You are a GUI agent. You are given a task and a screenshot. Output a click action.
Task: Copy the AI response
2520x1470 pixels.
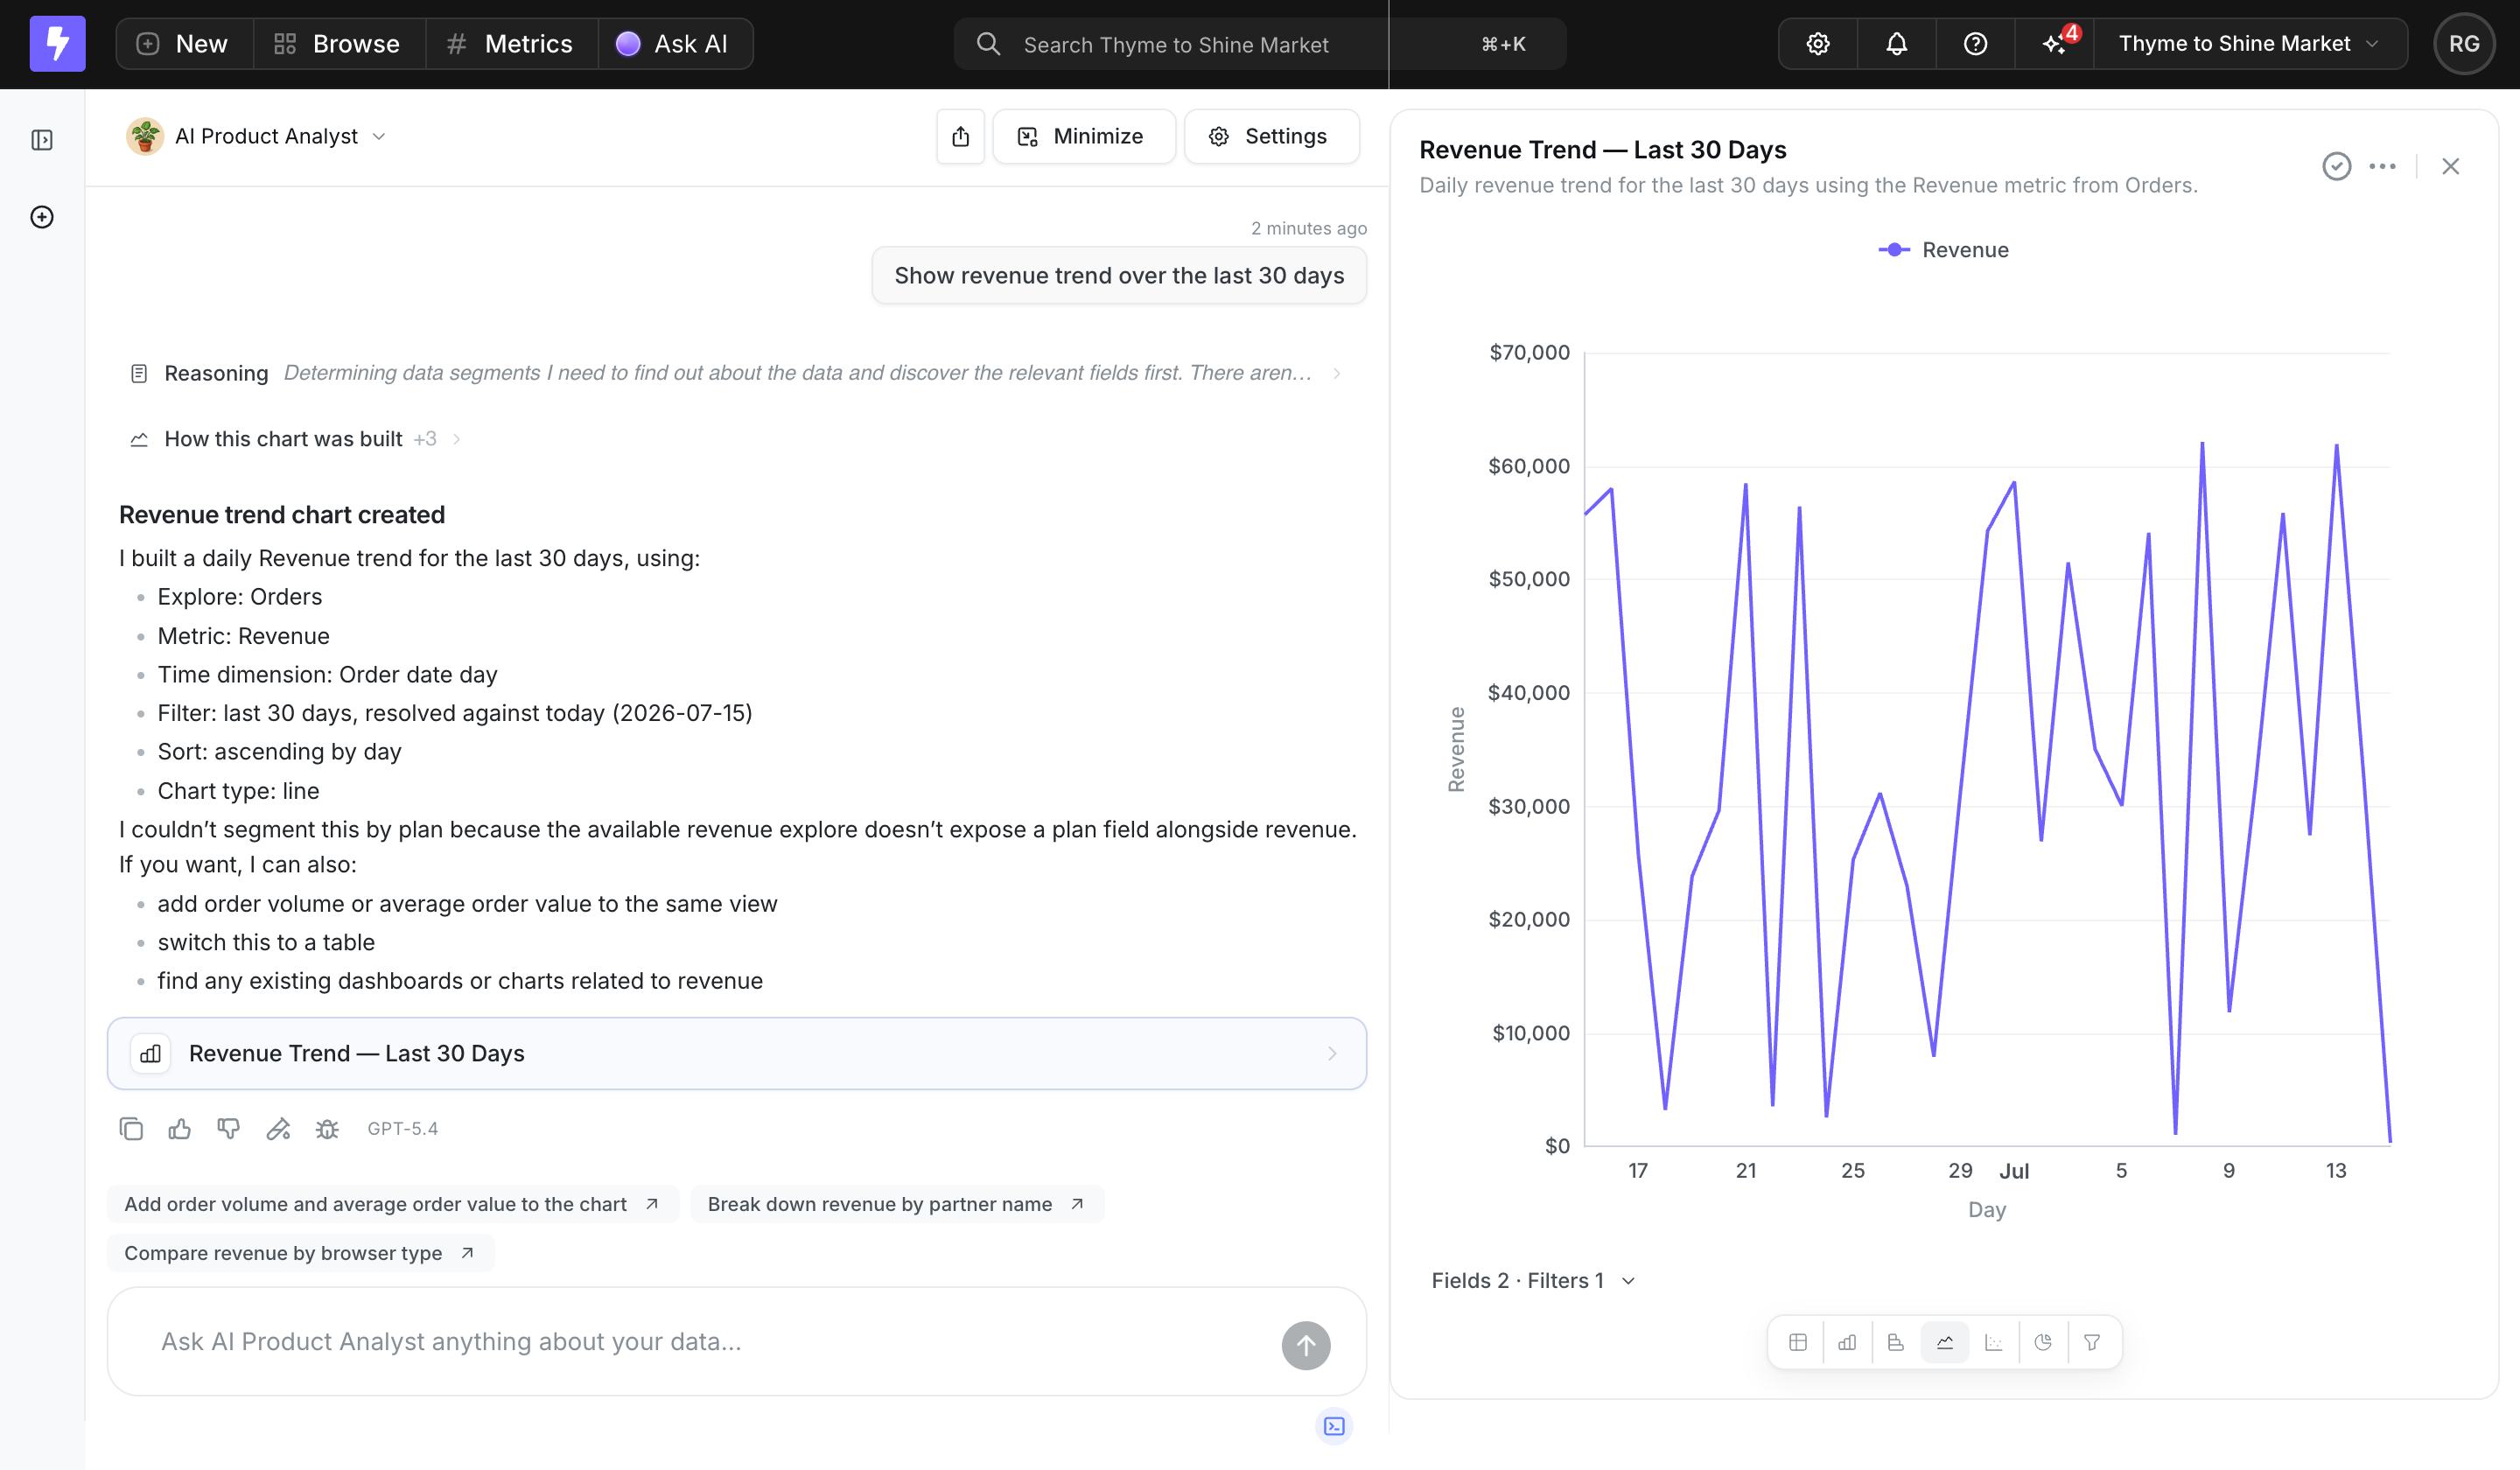point(131,1129)
